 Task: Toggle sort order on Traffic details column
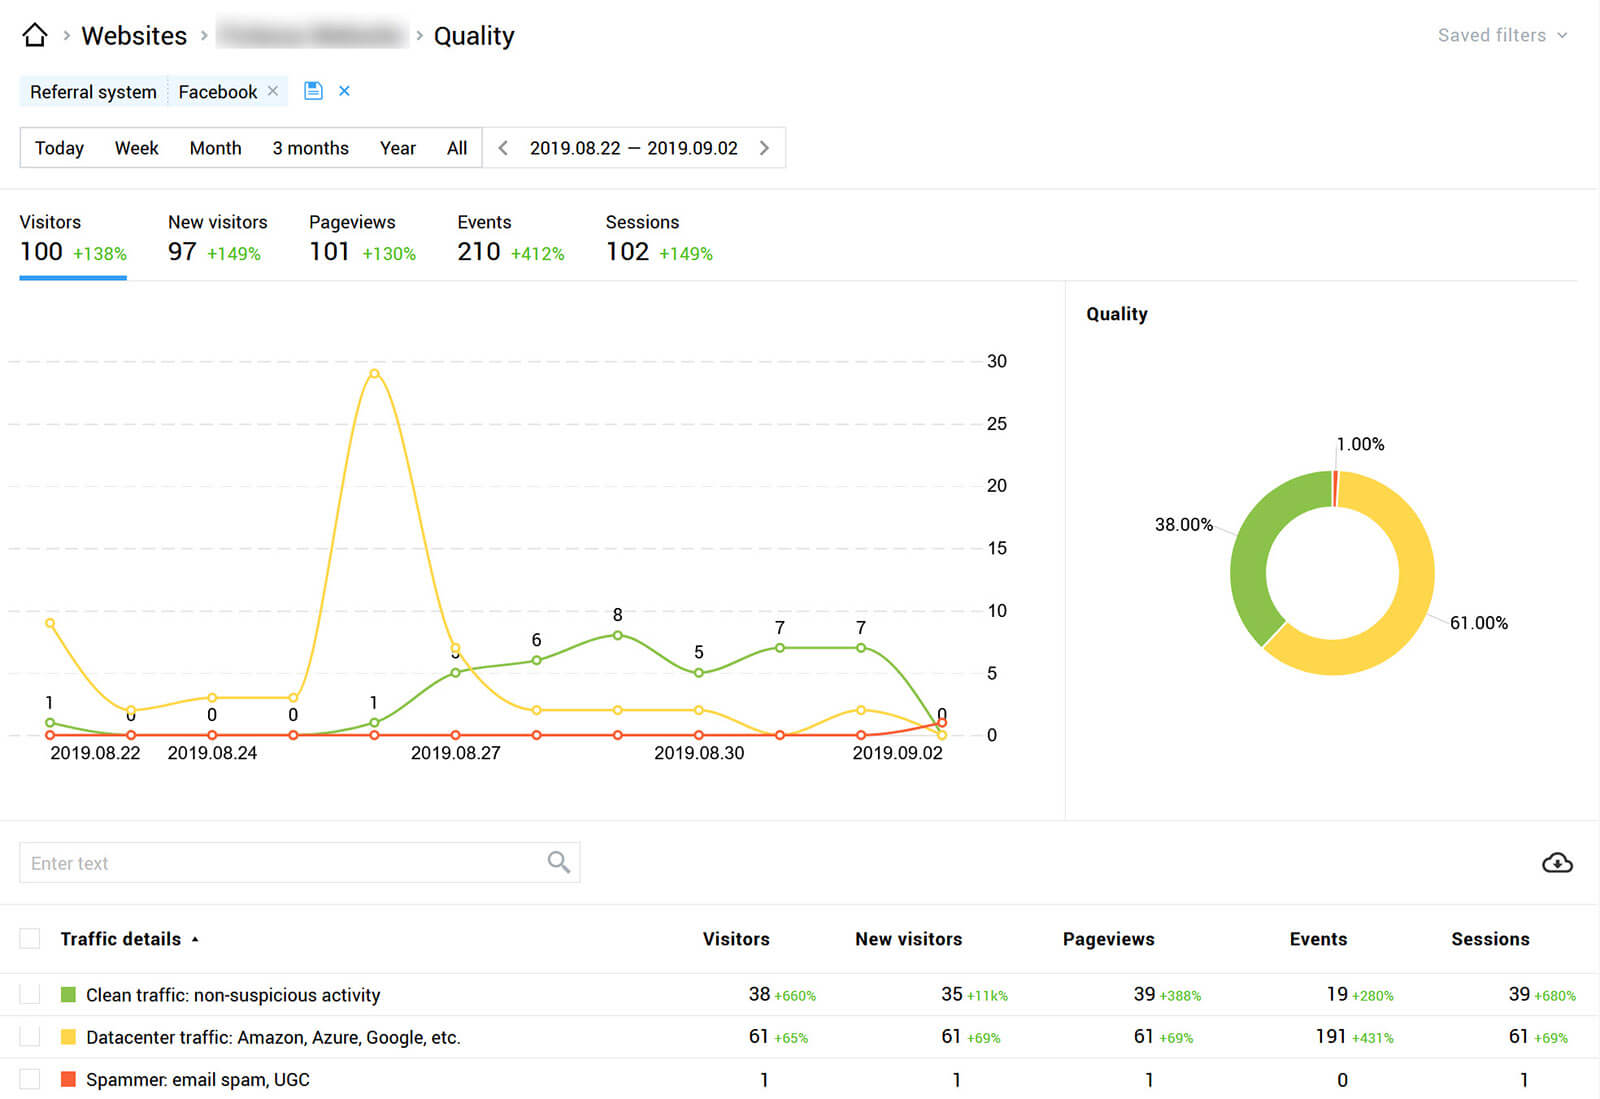coord(195,939)
